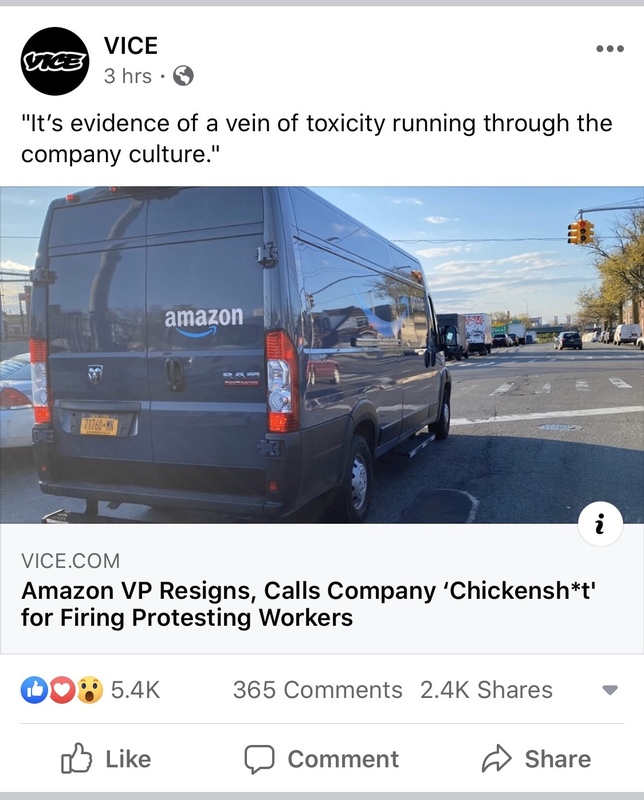Tap the Comment speech bubble icon

259,759
